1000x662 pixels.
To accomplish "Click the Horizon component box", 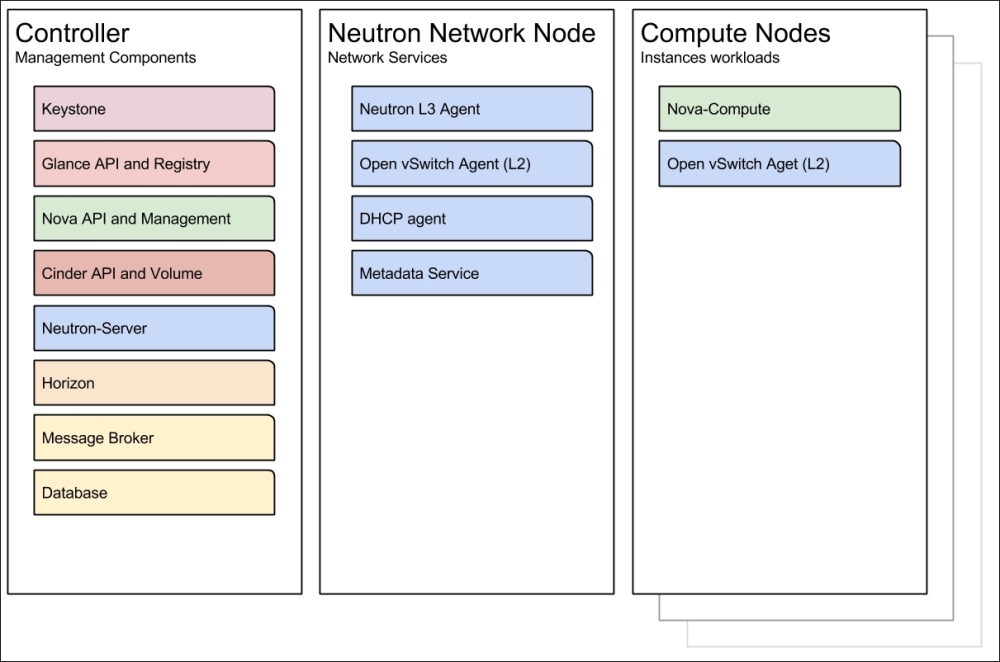I will 154,383.
